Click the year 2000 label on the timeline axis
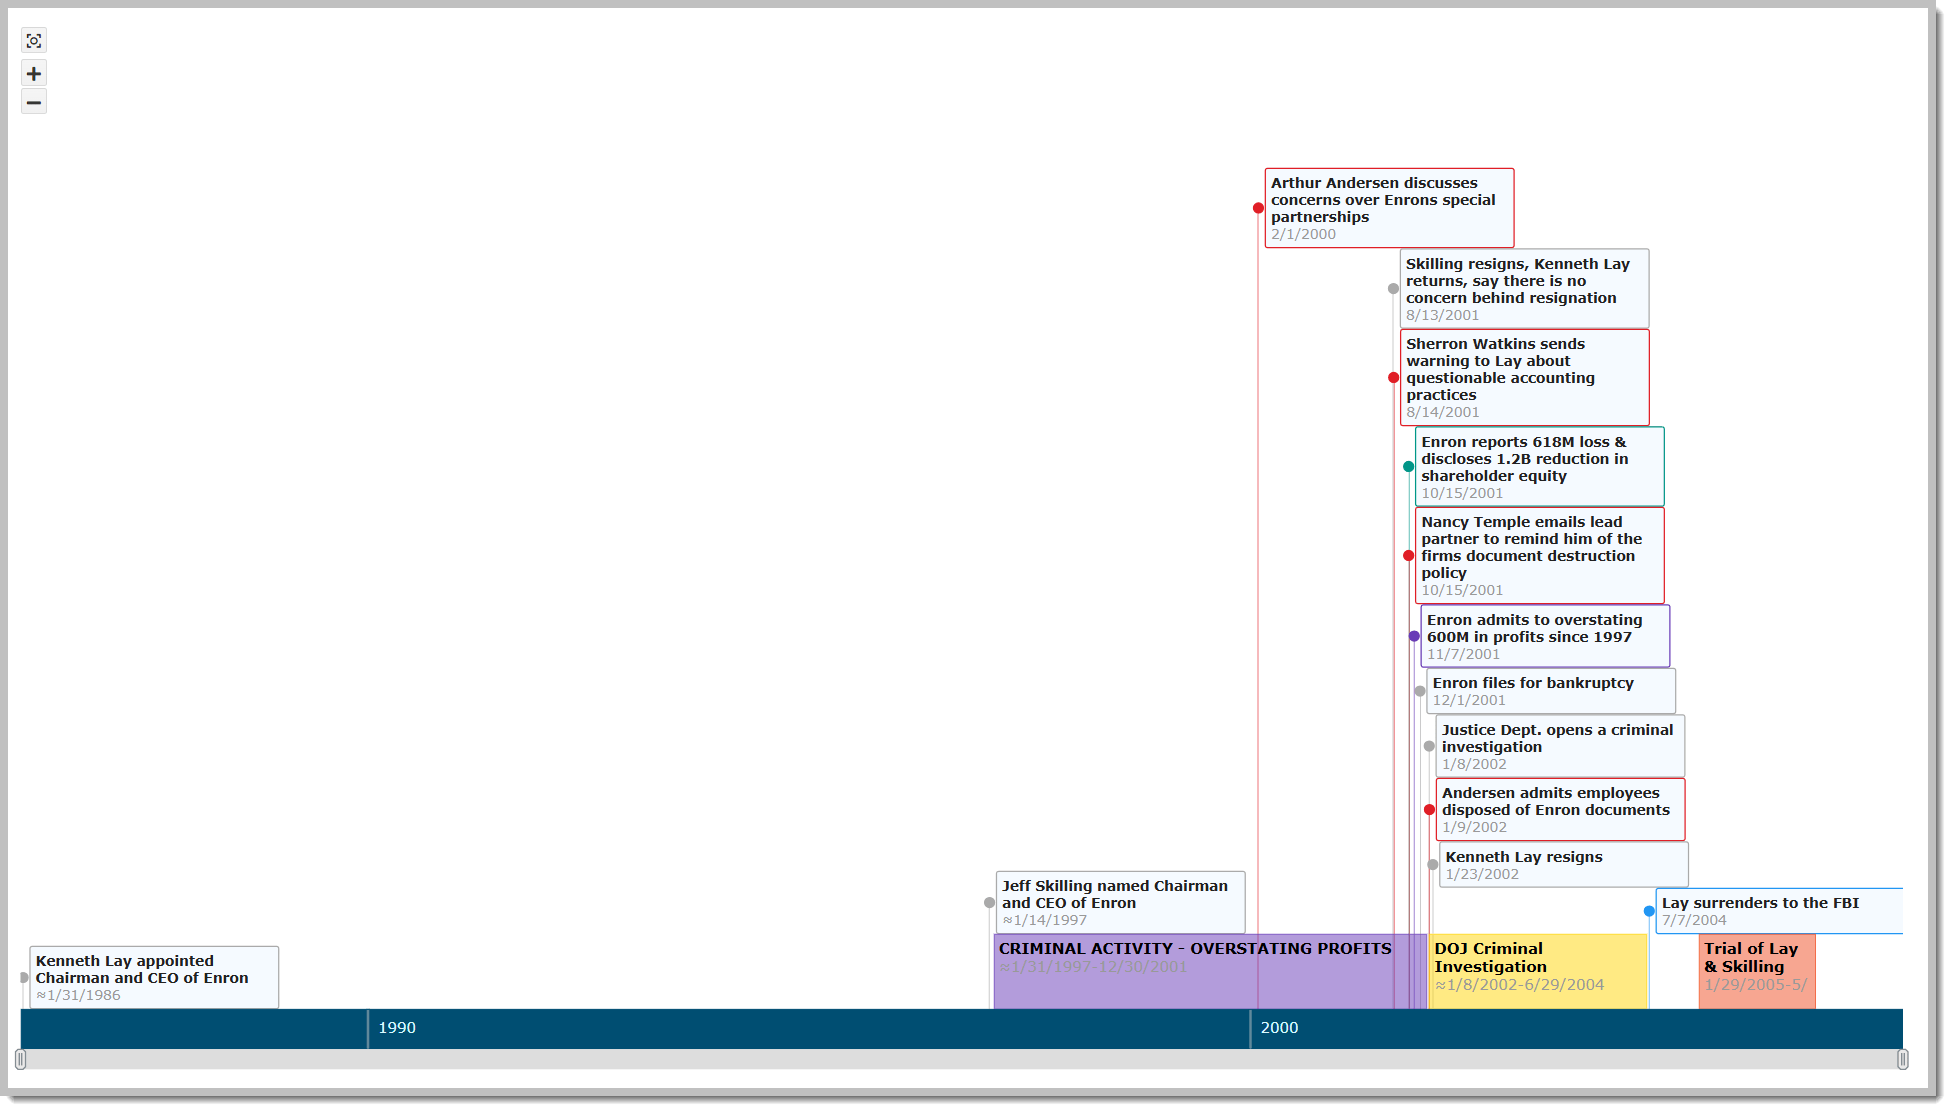Screen dimensions: 1951x1111 coord(1280,1028)
